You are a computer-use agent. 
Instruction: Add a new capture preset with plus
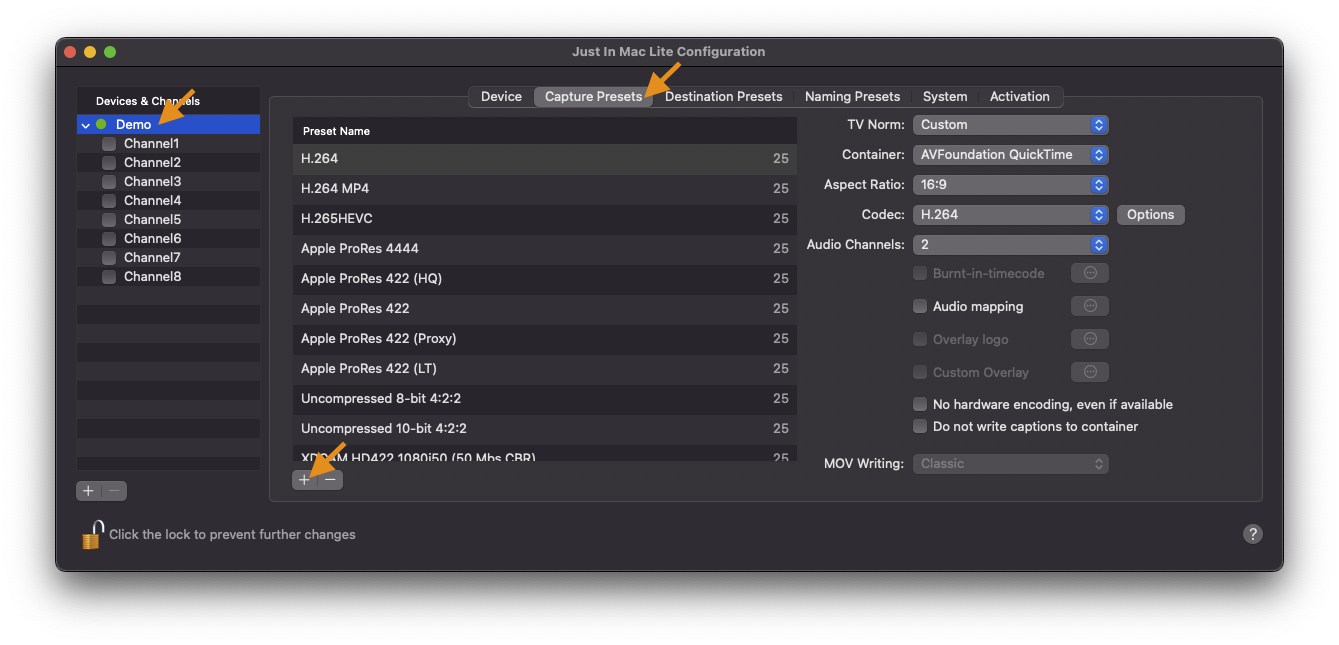305,480
